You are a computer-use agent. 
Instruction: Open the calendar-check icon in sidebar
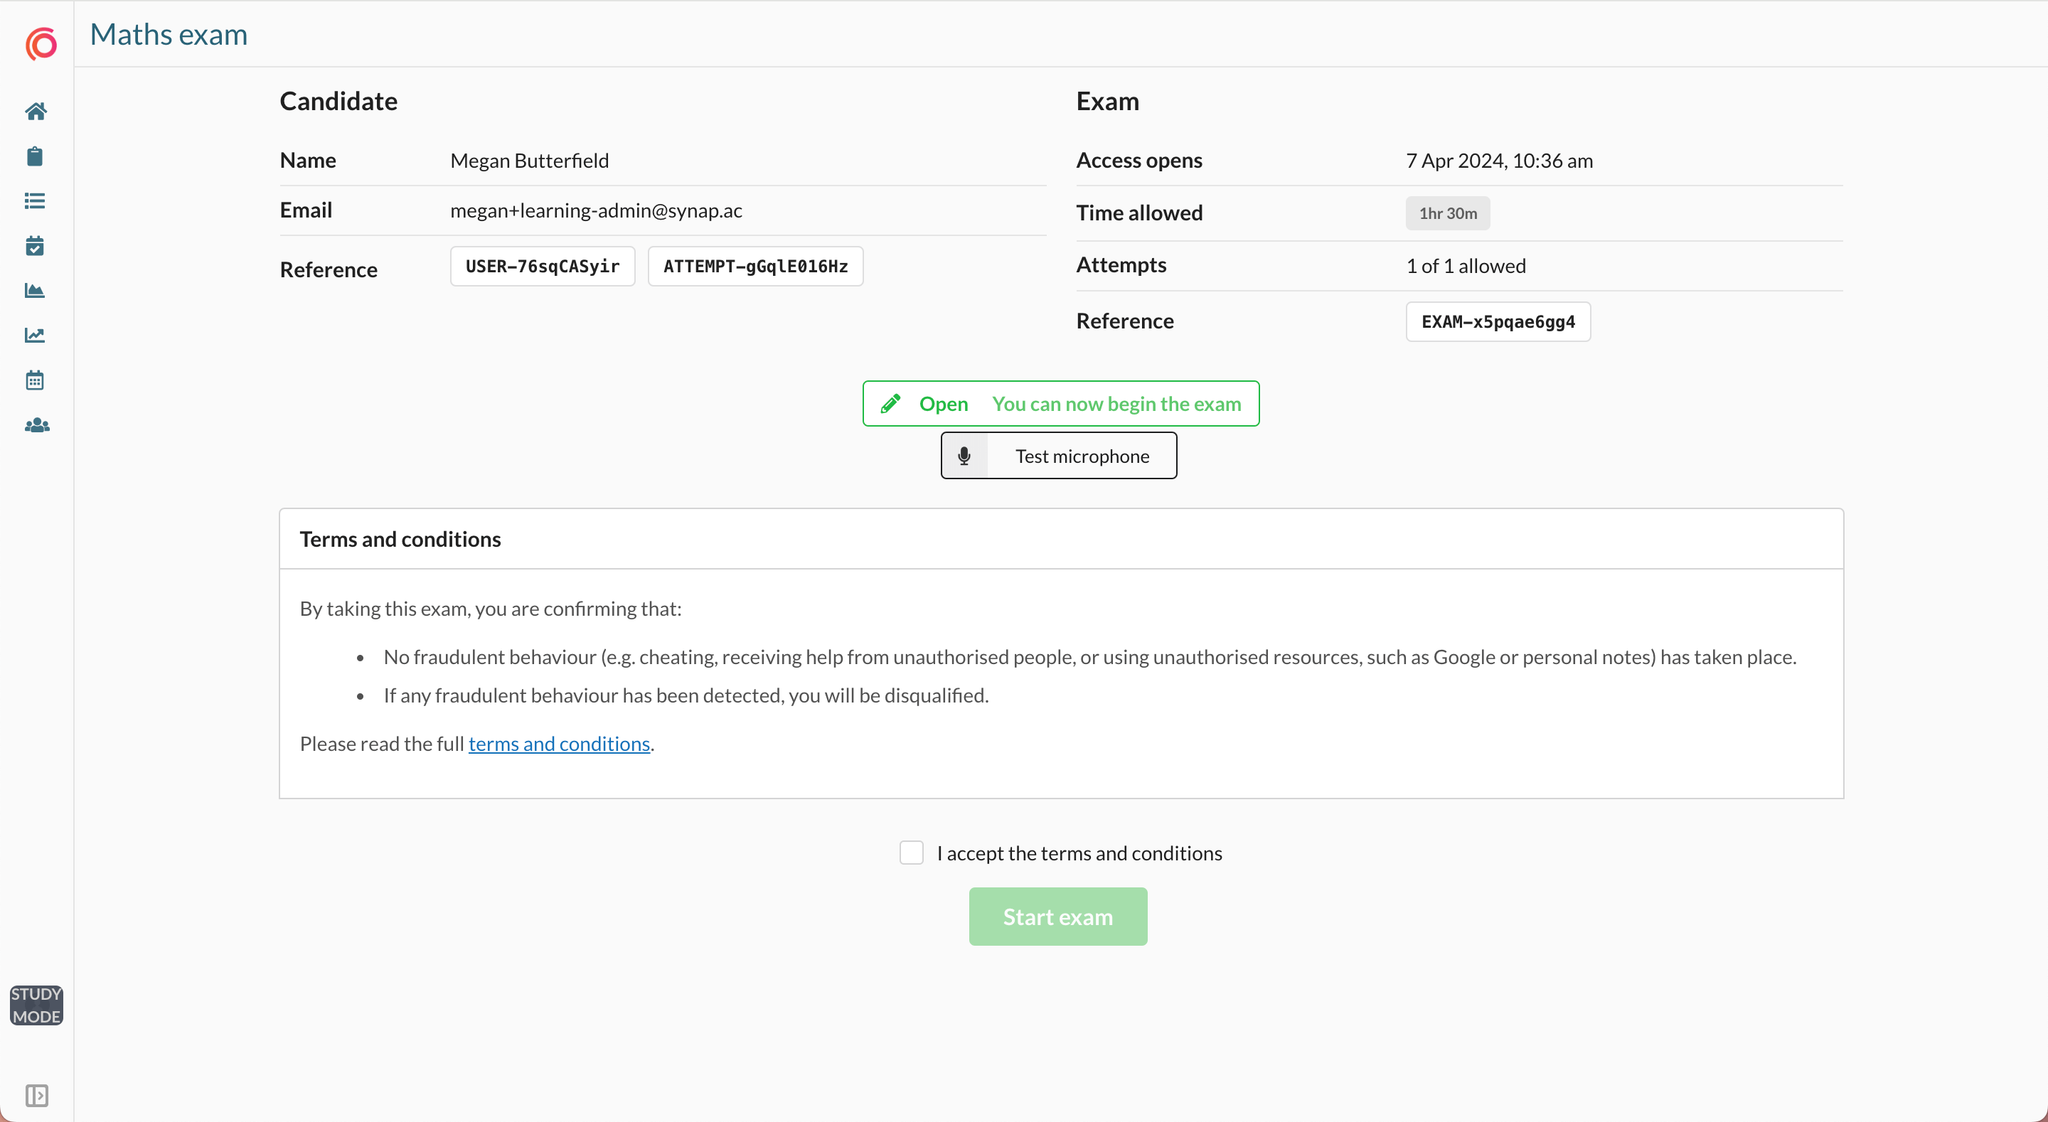coord(35,246)
